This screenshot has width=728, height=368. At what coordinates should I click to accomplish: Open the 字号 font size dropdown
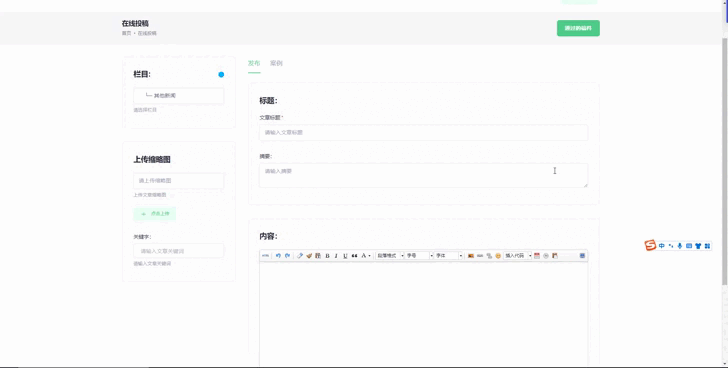tap(419, 256)
